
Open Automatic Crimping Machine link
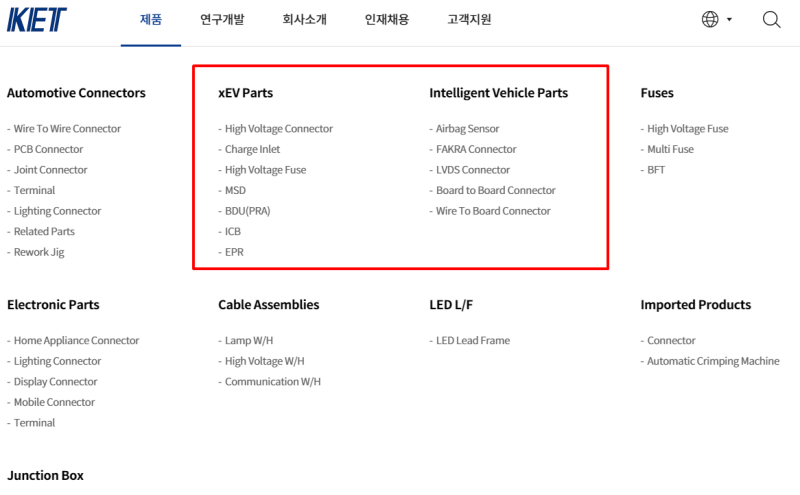(713, 361)
